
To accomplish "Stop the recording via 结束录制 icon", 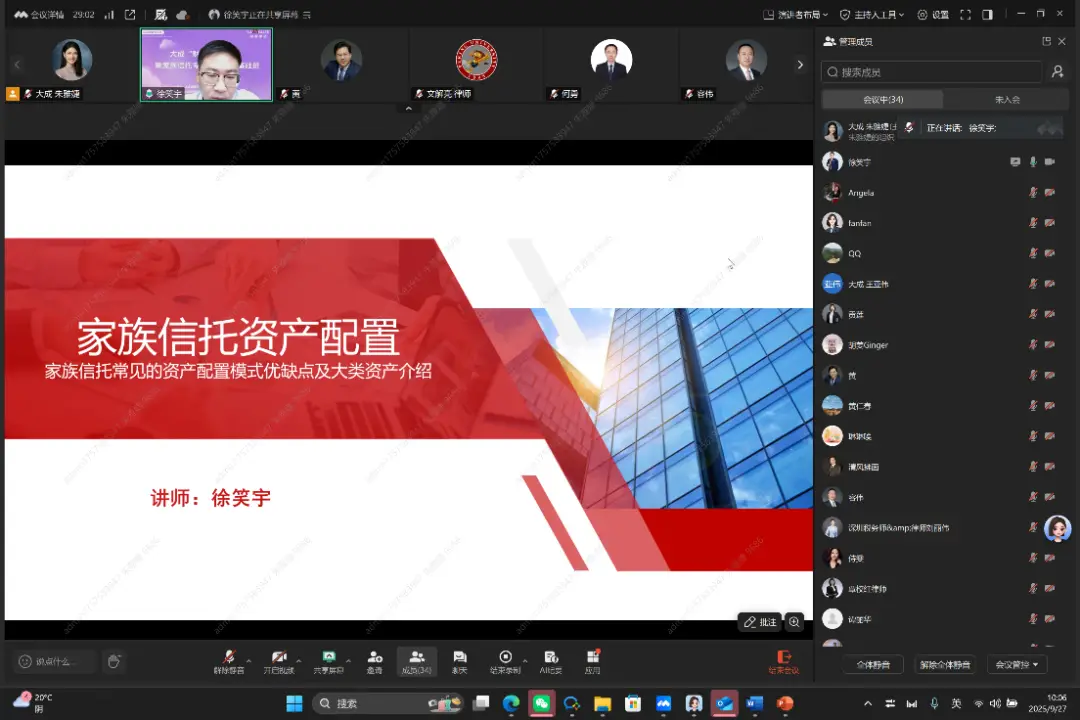I will click(506, 661).
